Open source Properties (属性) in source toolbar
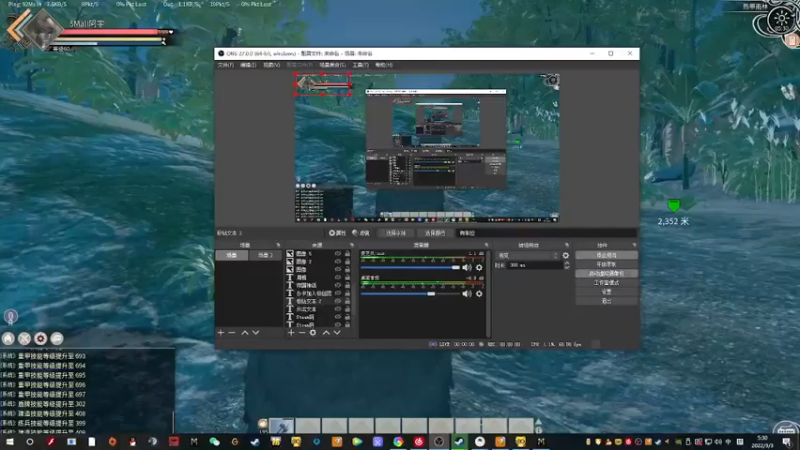 click(338, 233)
